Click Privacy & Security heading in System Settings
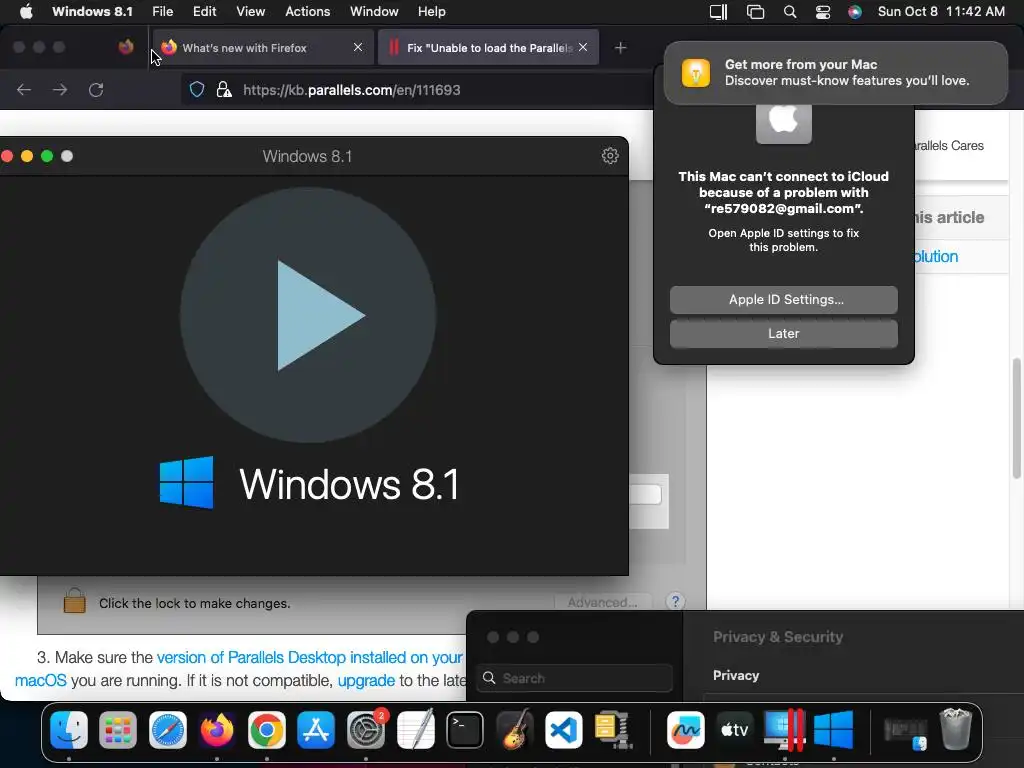Screen dimensions: 1024x768 [778, 637]
